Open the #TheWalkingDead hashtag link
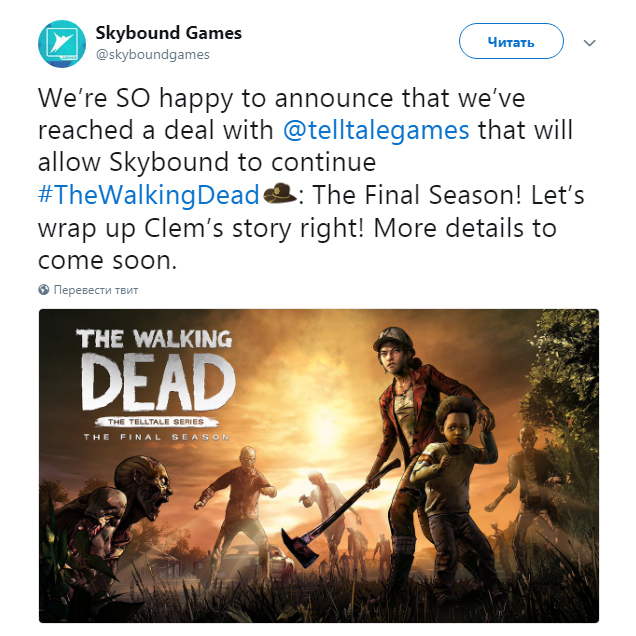Image resolution: width=636 pixels, height=636 pixels. (x=149, y=195)
